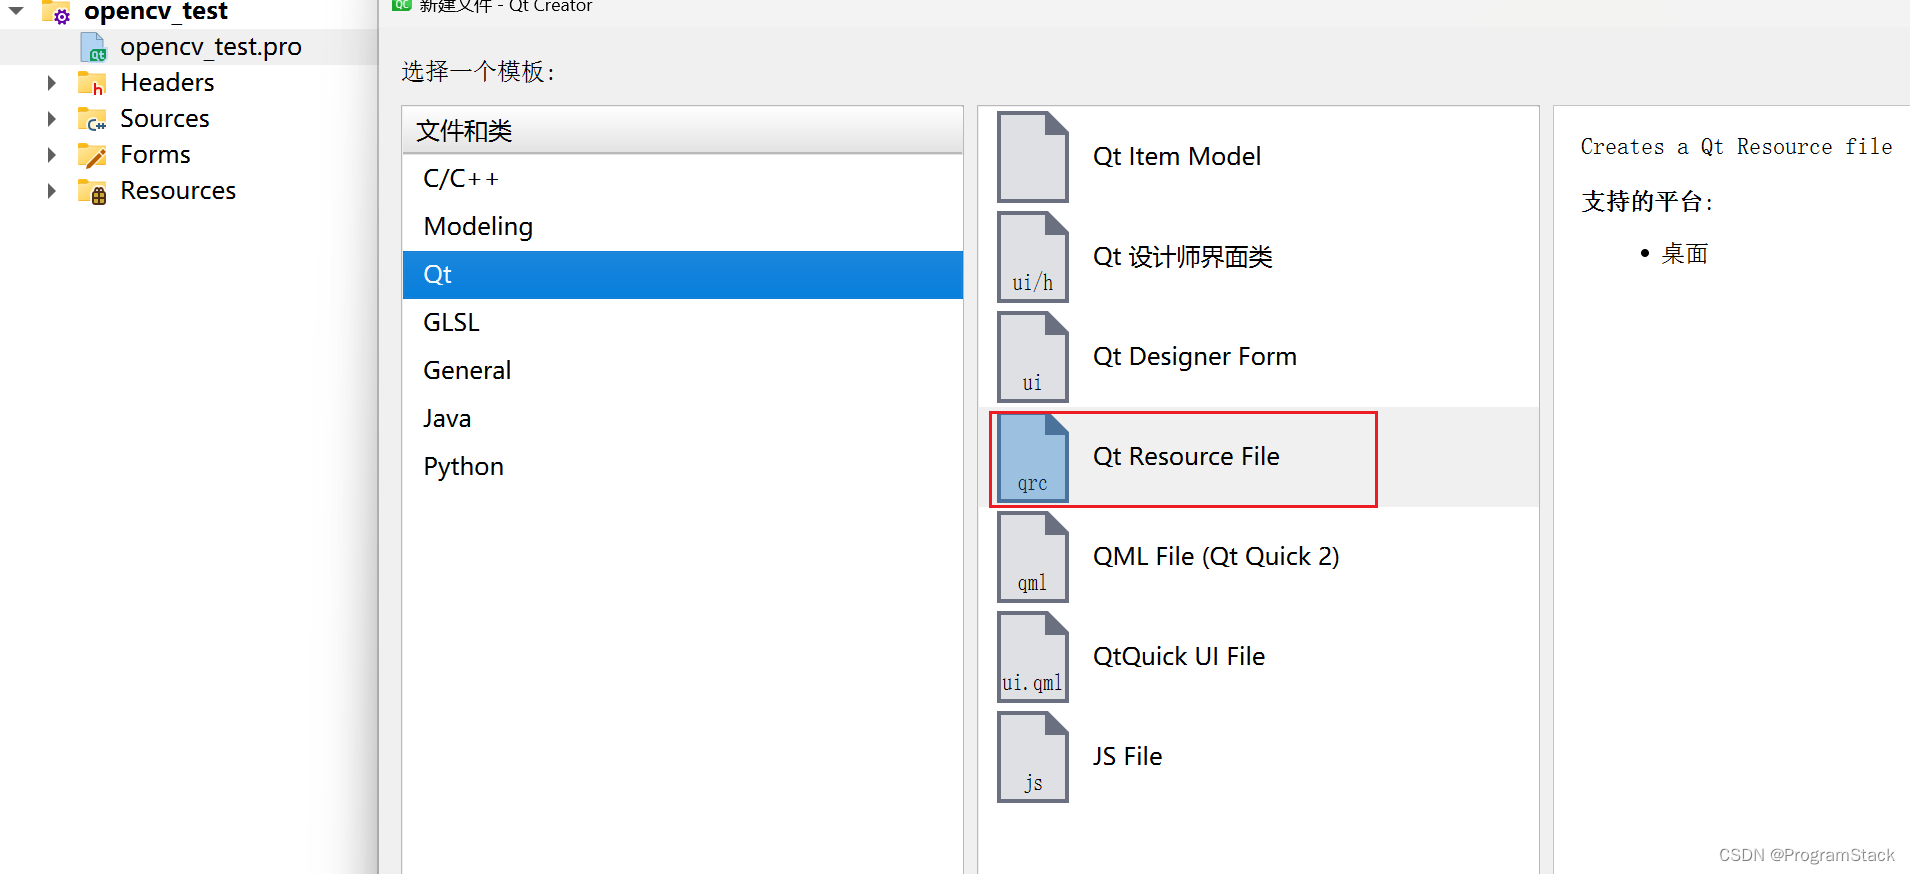Image resolution: width=1910 pixels, height=874 pixels.
Task: Click the ui Qt Designer Form icon
Action: pos(1032,357)
